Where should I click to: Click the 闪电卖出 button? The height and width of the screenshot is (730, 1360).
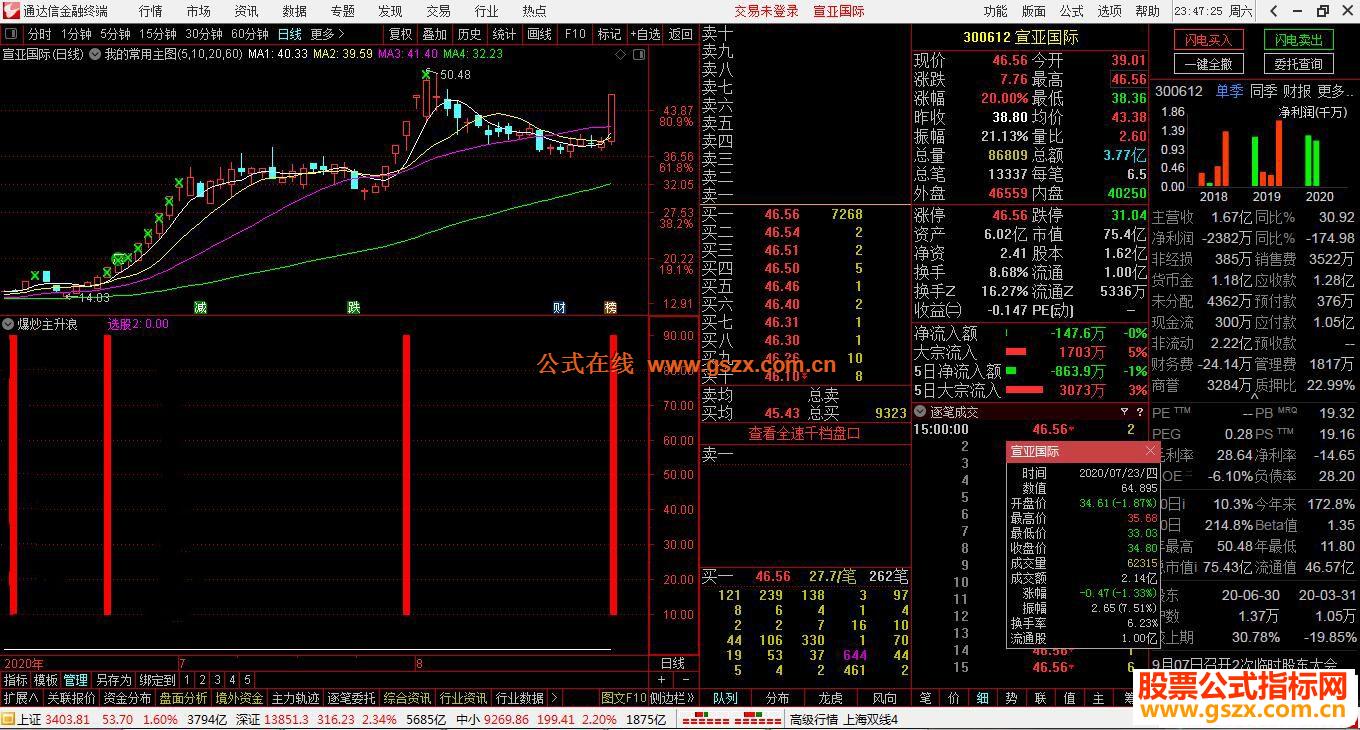tap(1298, 40)
